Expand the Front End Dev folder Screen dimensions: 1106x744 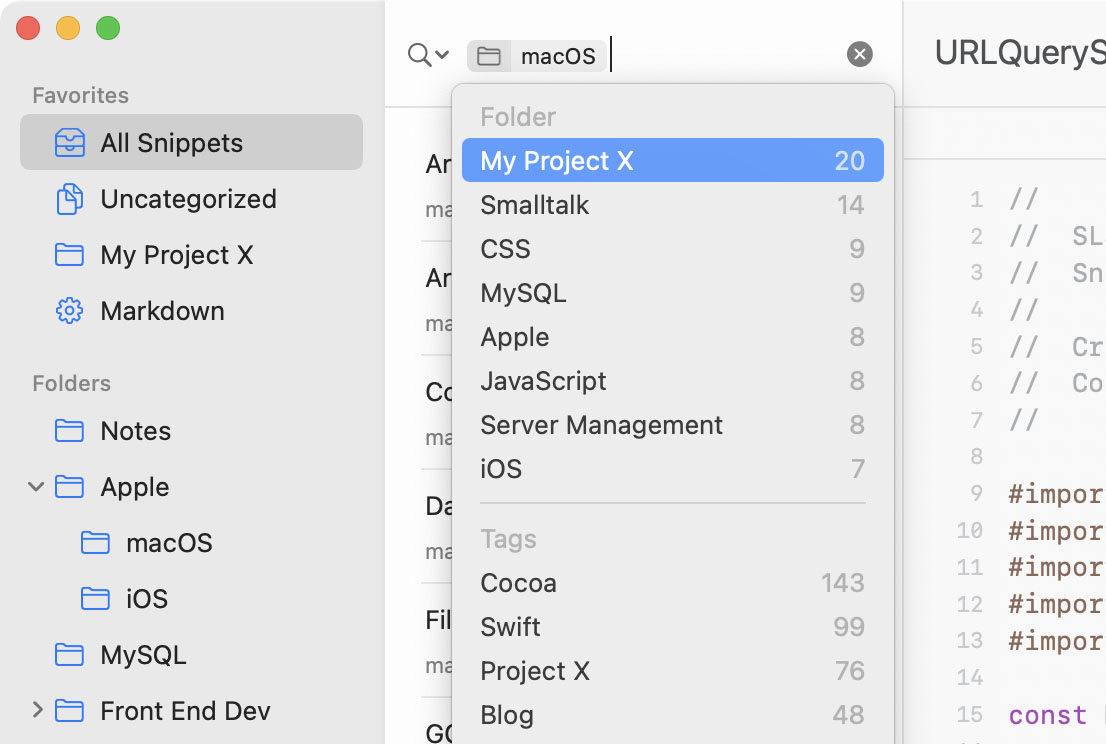[x=37, y=709]
